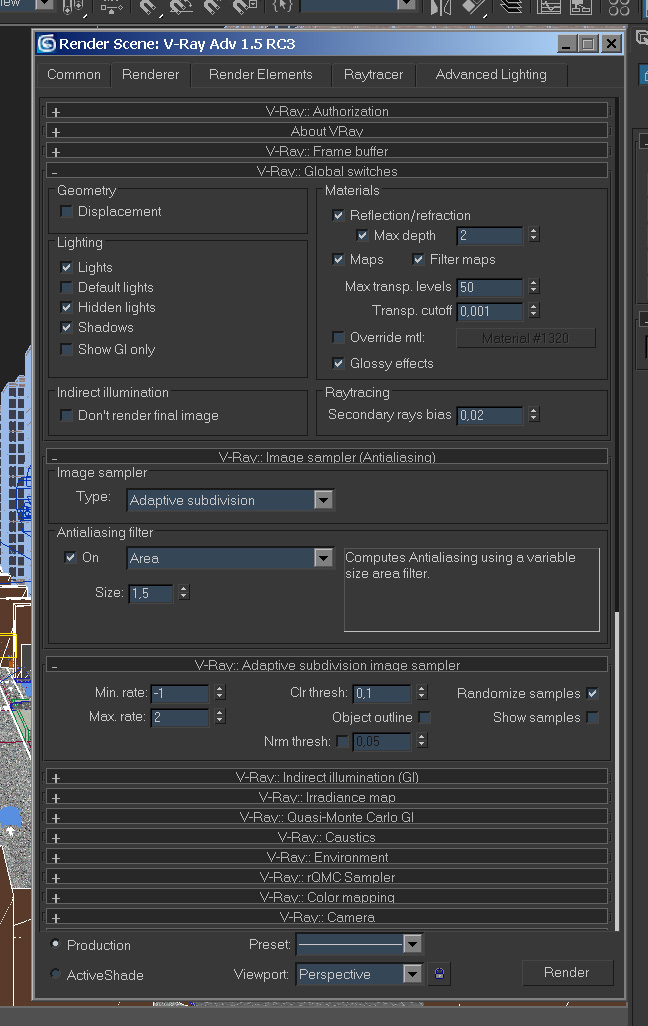Toggle the Snaps magnet icon in top toolbar

point(149,7)
